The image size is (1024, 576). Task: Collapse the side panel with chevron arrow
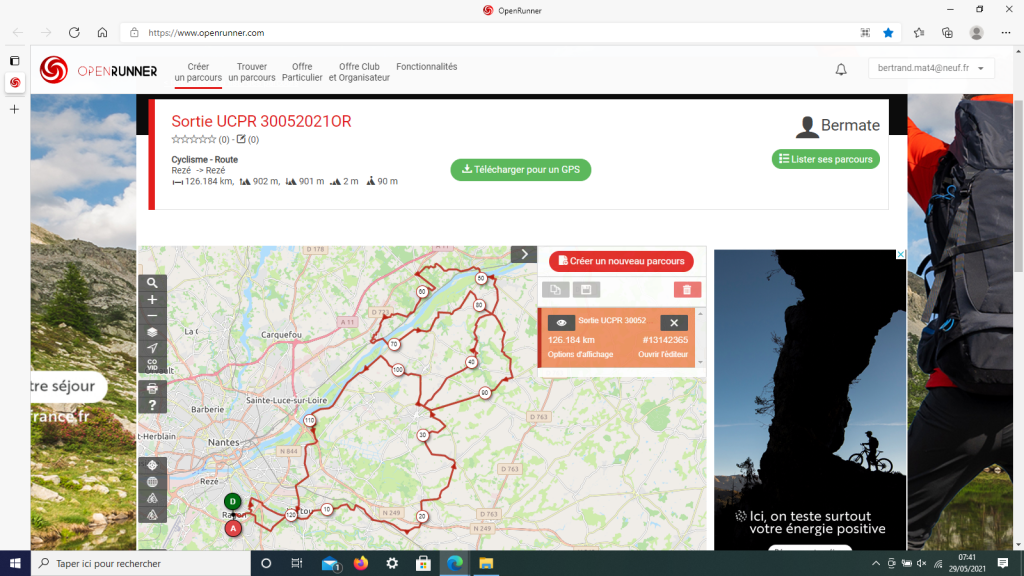[x=524, y=254]
